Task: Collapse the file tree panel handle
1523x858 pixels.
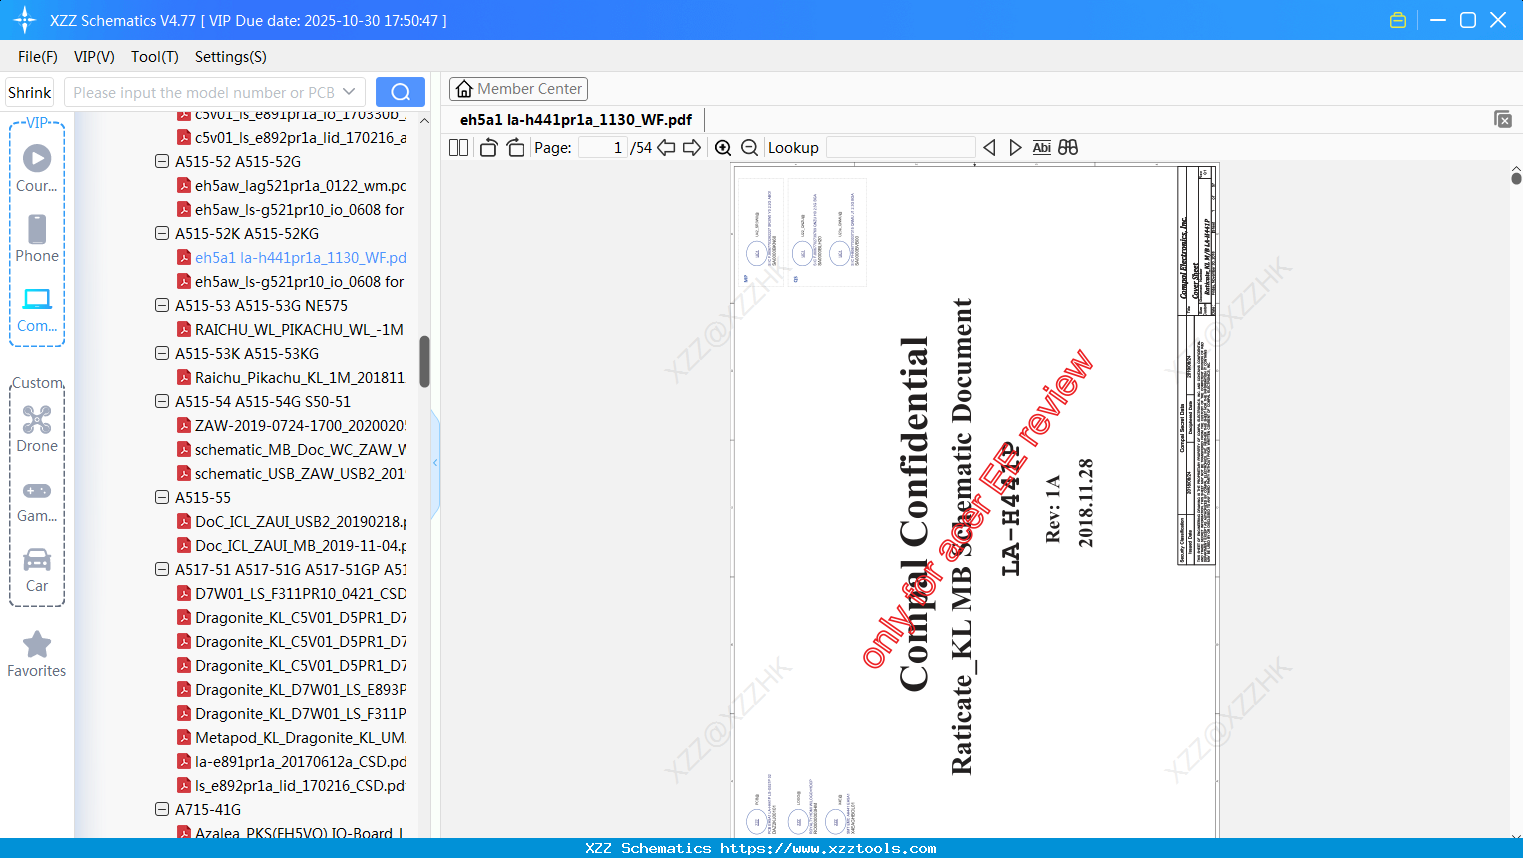Action: click(x=435, y=463)
